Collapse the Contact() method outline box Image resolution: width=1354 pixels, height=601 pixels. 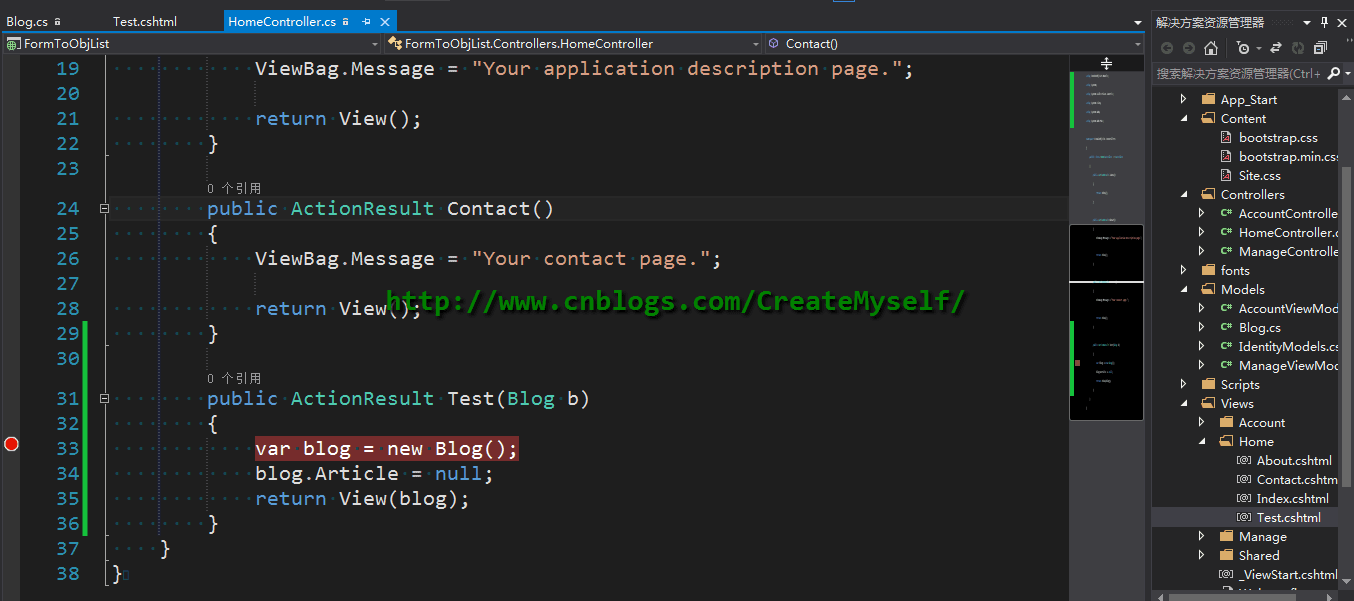104,209
